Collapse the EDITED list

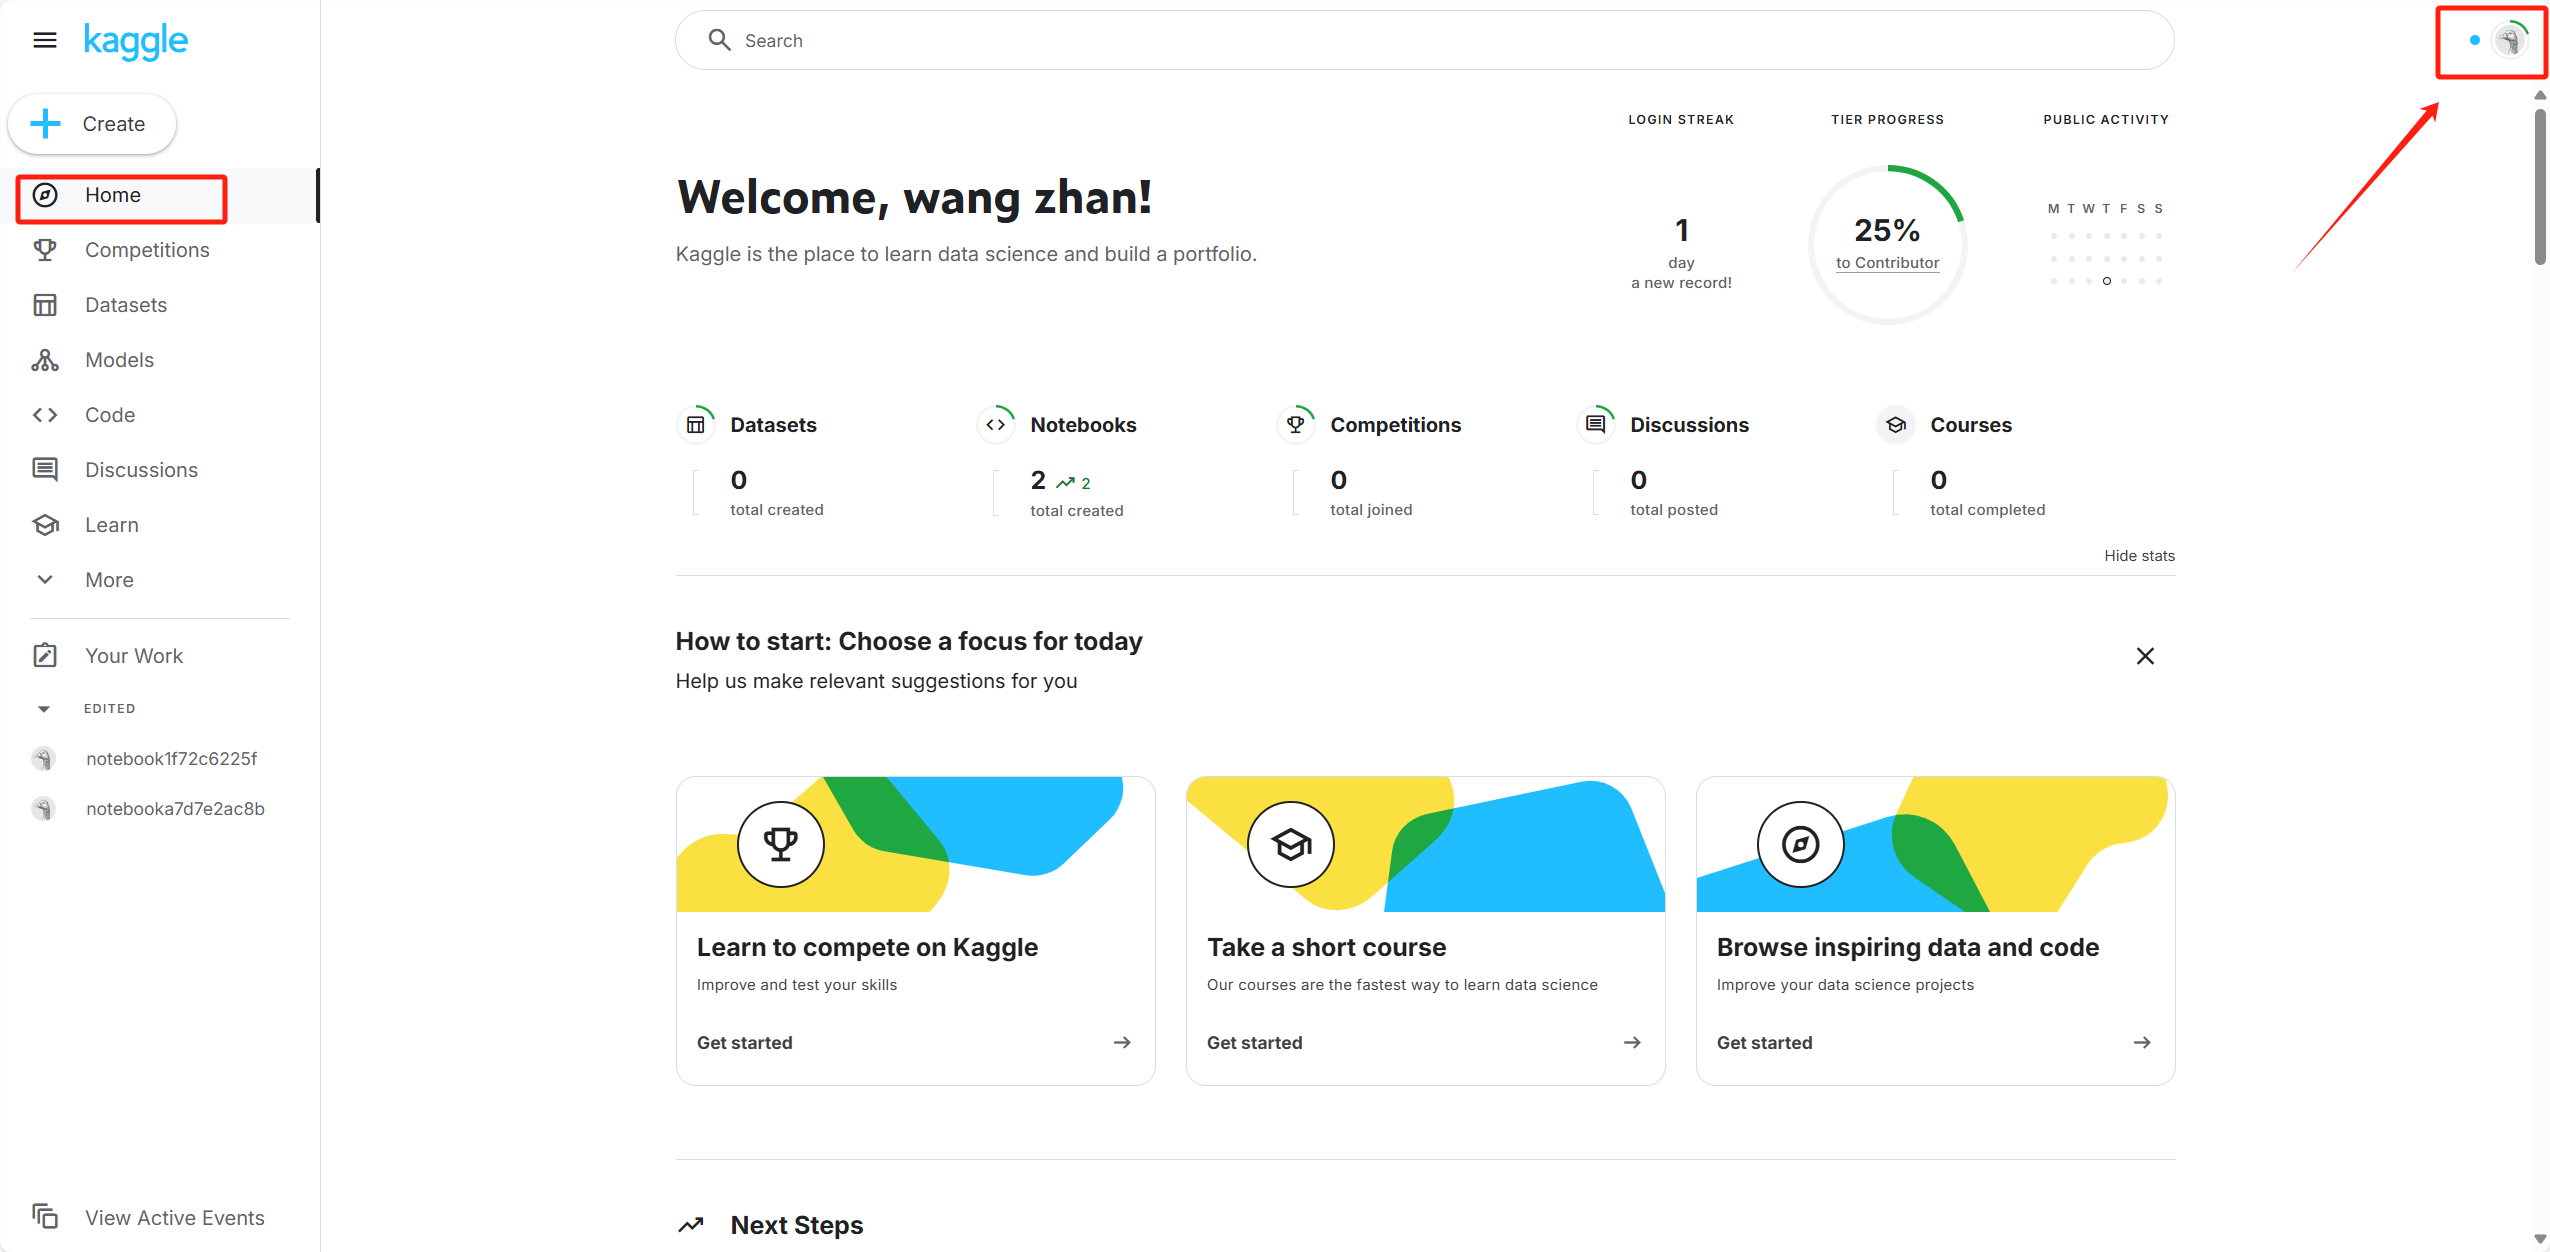point(44,709)
